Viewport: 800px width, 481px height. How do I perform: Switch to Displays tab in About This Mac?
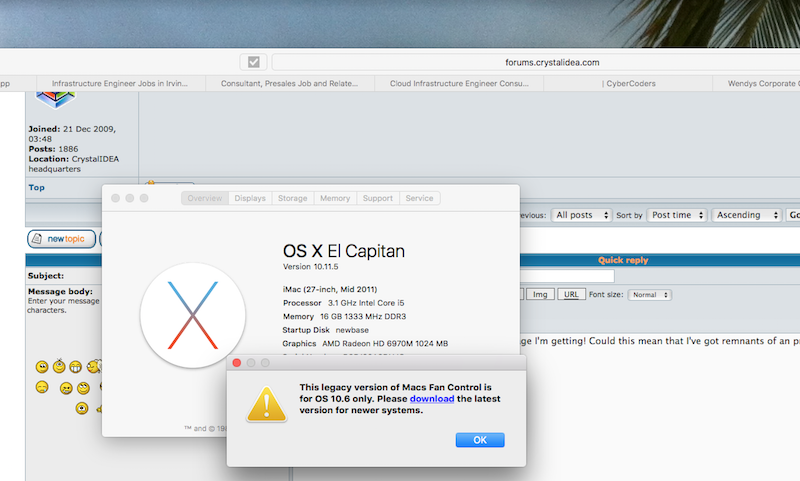click(x=250, y=198)
